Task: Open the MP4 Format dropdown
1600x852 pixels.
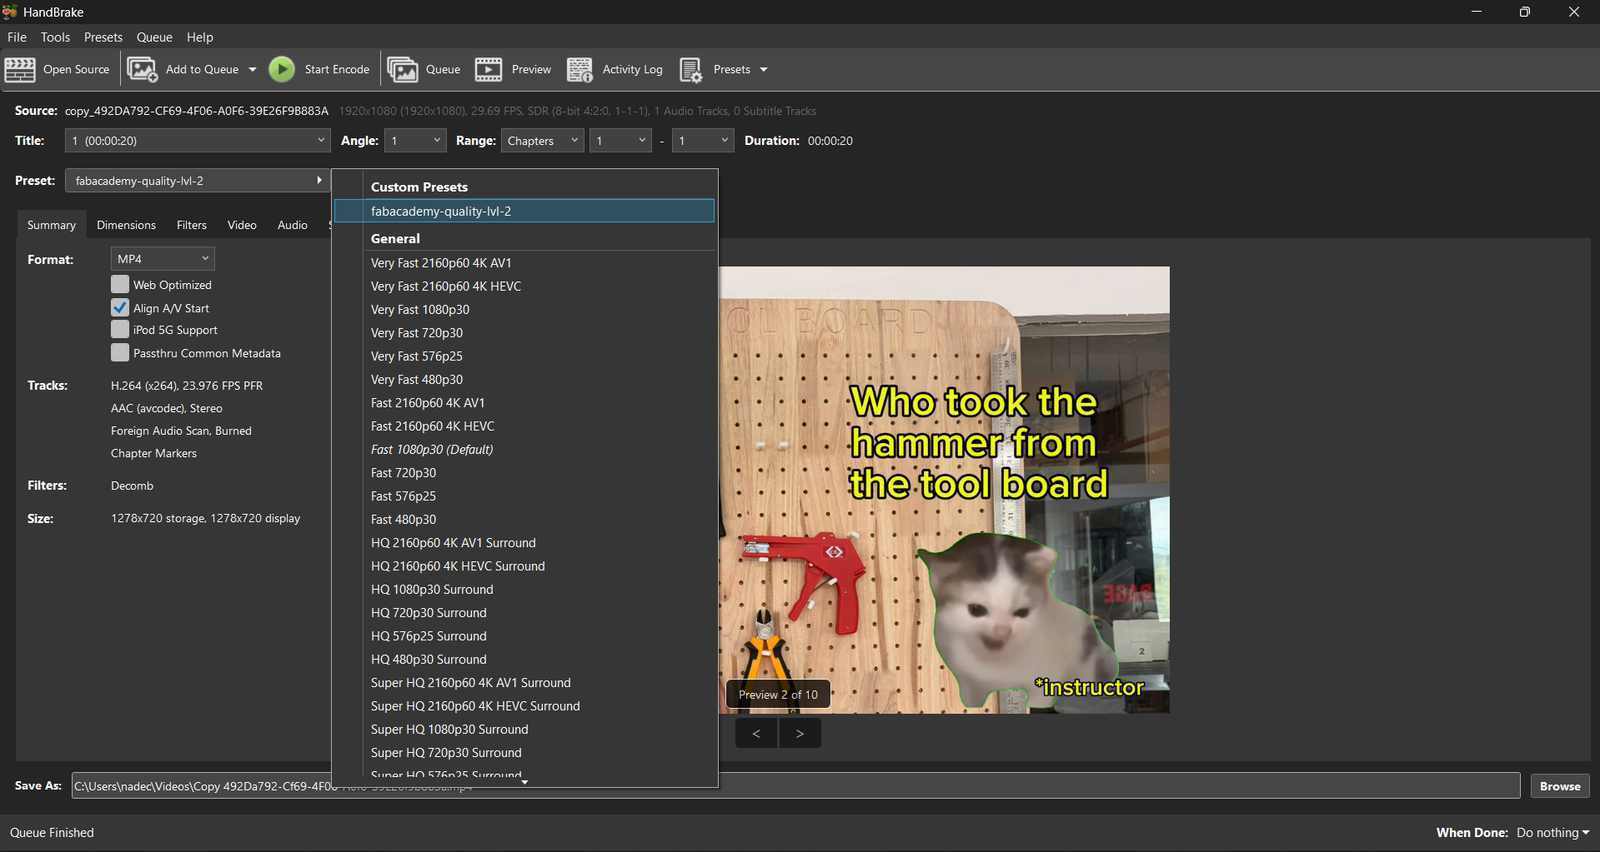Action: pyautogui.click(x=162, y=259)
